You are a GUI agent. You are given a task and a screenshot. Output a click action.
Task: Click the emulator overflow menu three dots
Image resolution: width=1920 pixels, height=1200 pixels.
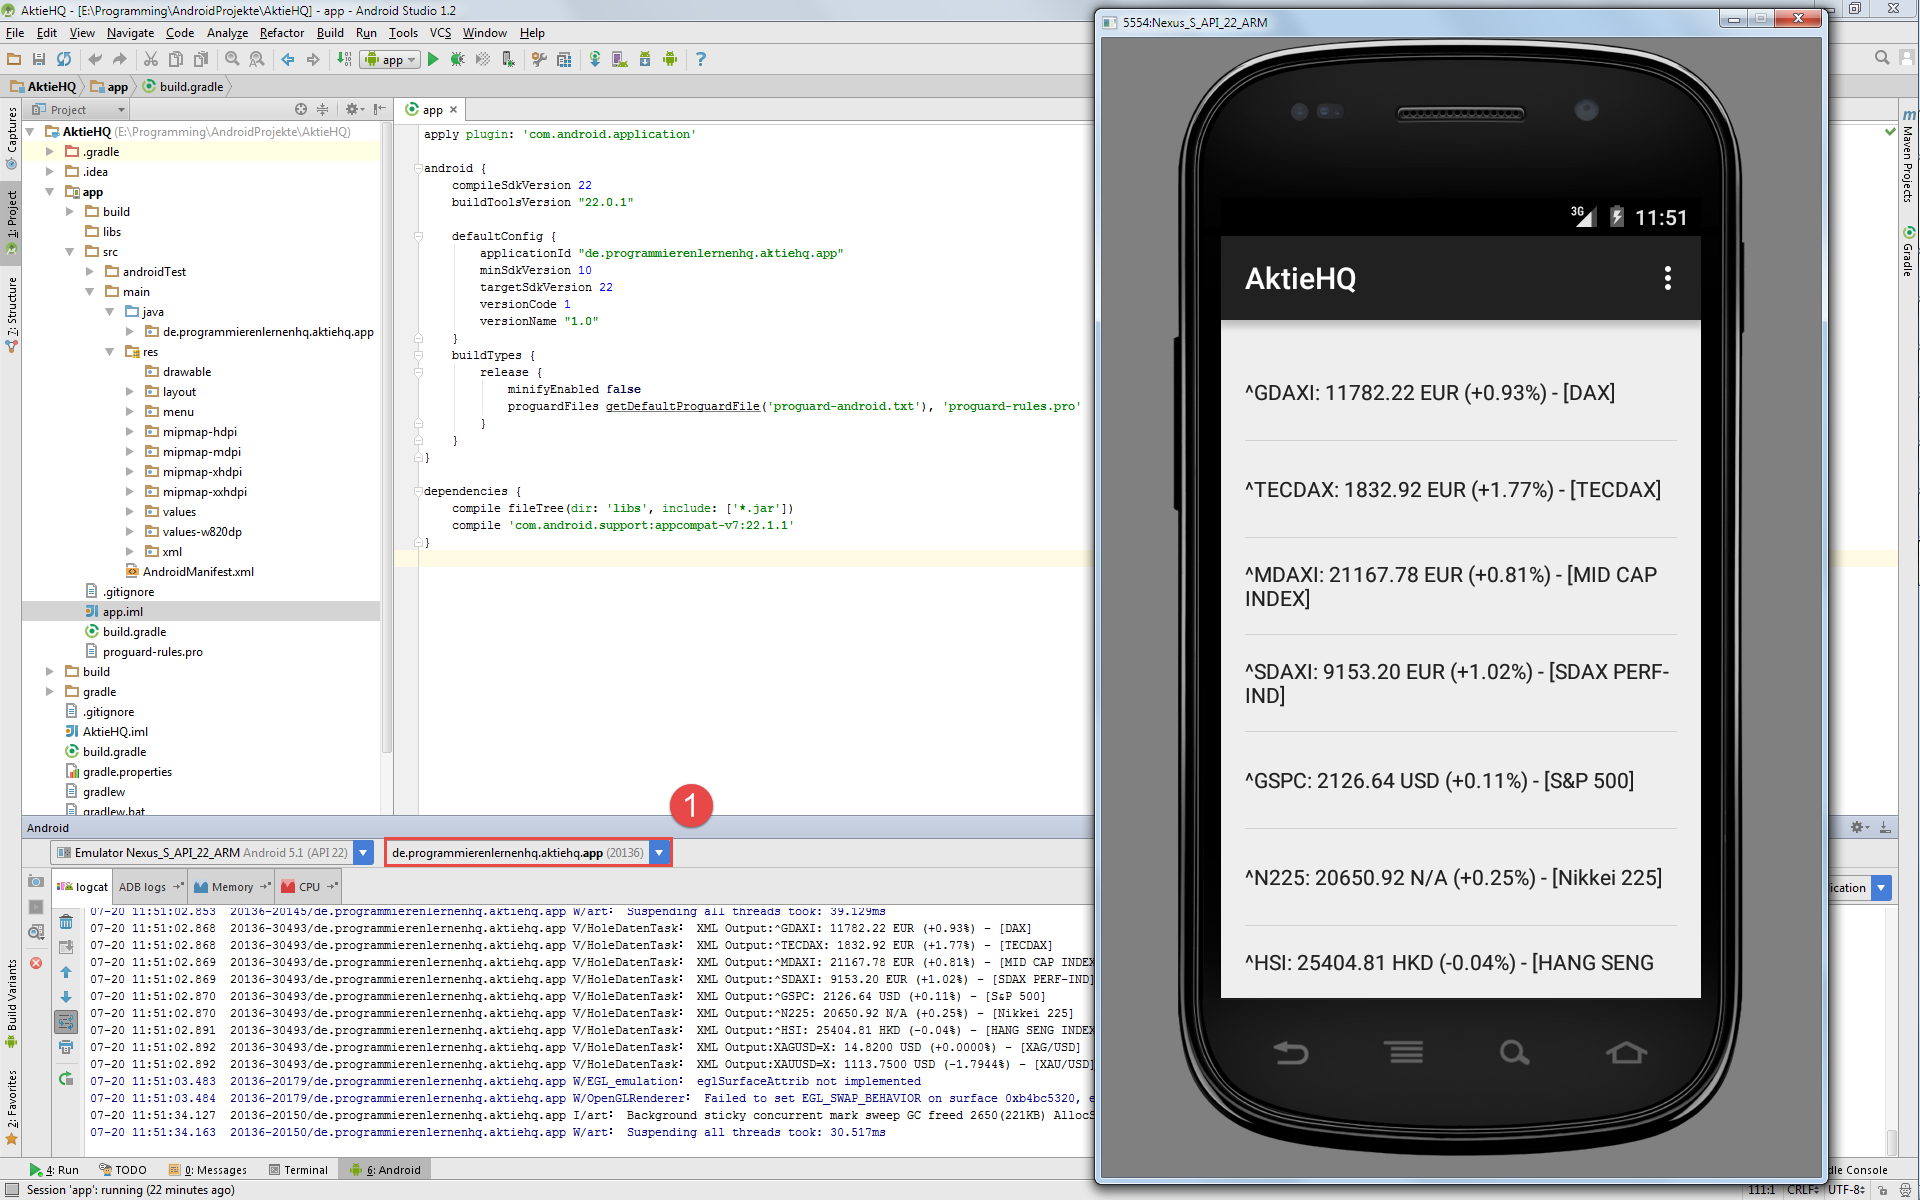1667,278
